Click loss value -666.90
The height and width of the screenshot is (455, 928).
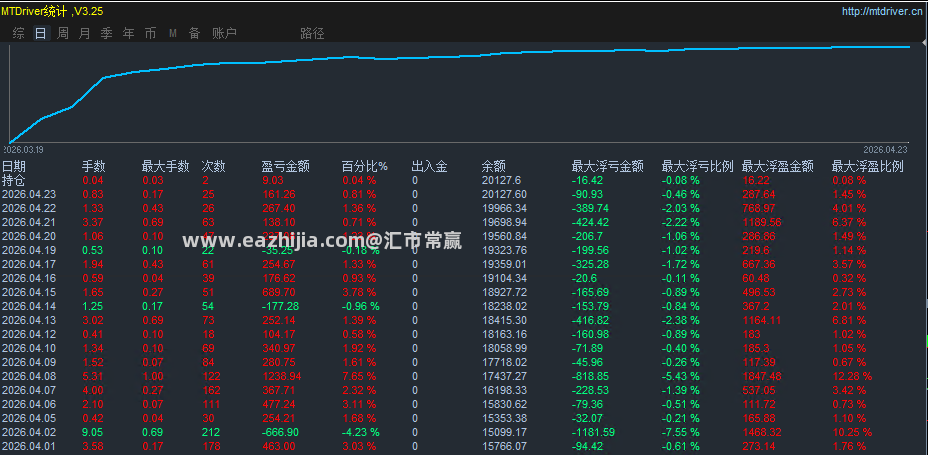point(281,433)
